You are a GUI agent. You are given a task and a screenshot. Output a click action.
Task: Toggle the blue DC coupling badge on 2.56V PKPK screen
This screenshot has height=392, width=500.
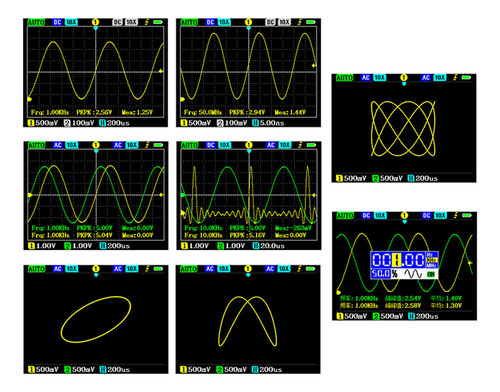tap(57, 22)
